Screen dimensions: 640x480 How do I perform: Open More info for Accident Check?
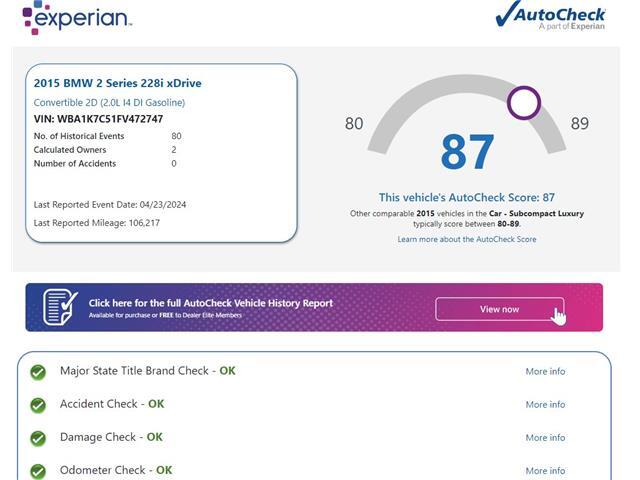pos(545,404)
